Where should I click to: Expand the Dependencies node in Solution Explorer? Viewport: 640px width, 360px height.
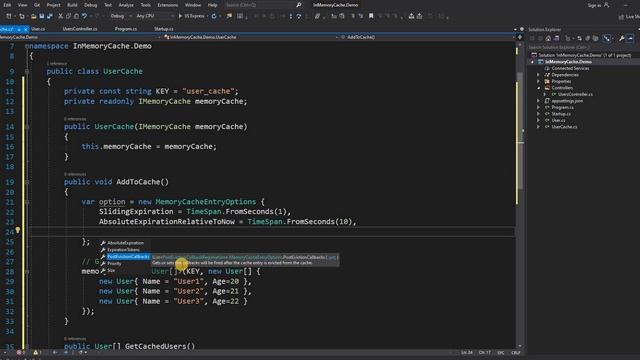(538, 75)
